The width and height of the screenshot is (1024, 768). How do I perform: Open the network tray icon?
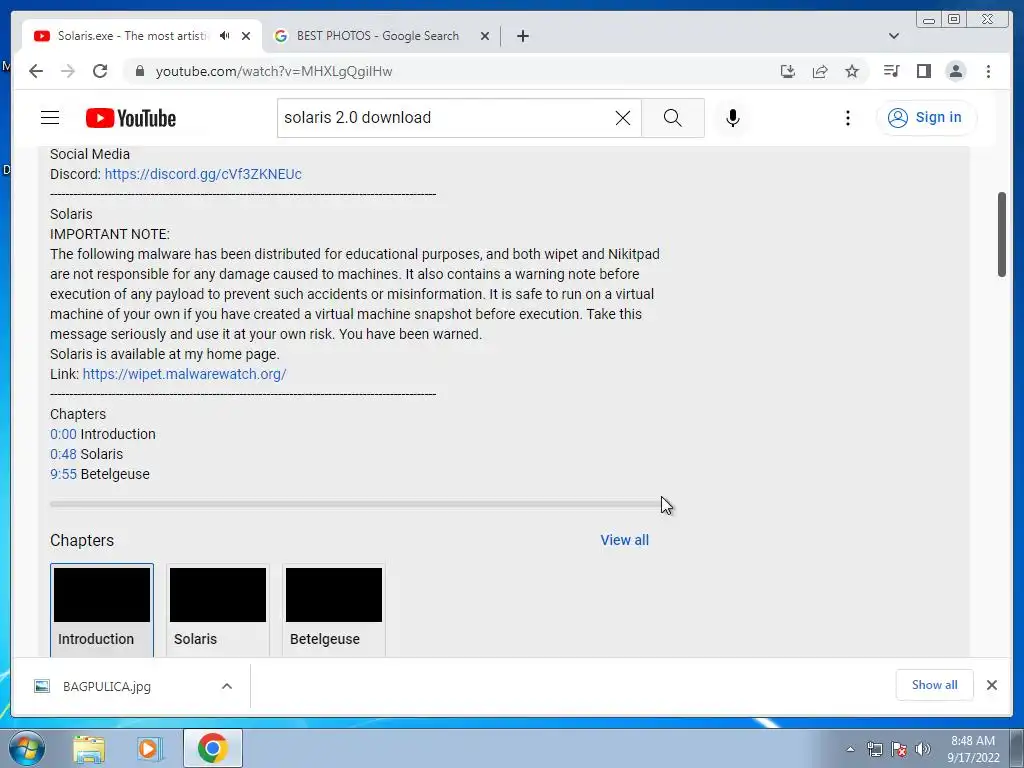pos(874,749)
